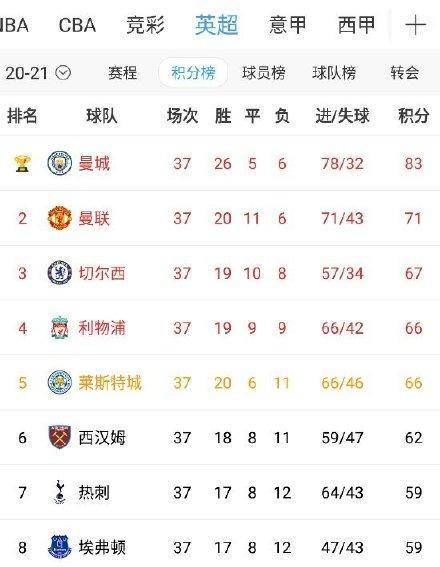Switch to the 意甲 league tab
Screen dimensions: 440x567
(x=287, y=25)
